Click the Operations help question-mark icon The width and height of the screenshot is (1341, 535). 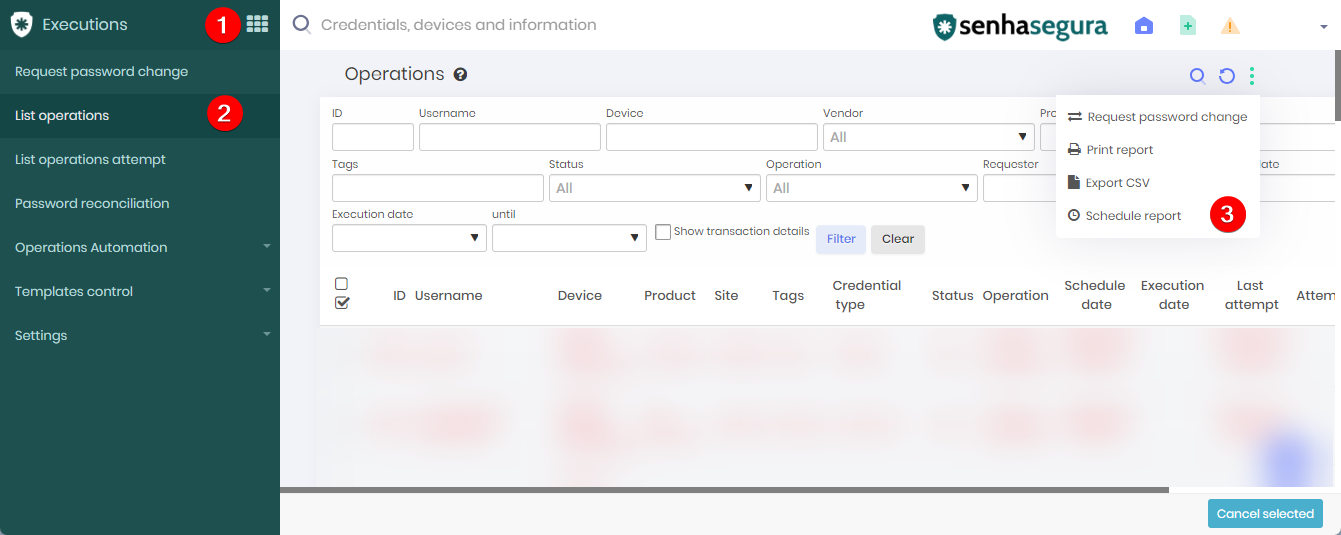(460, 74)
